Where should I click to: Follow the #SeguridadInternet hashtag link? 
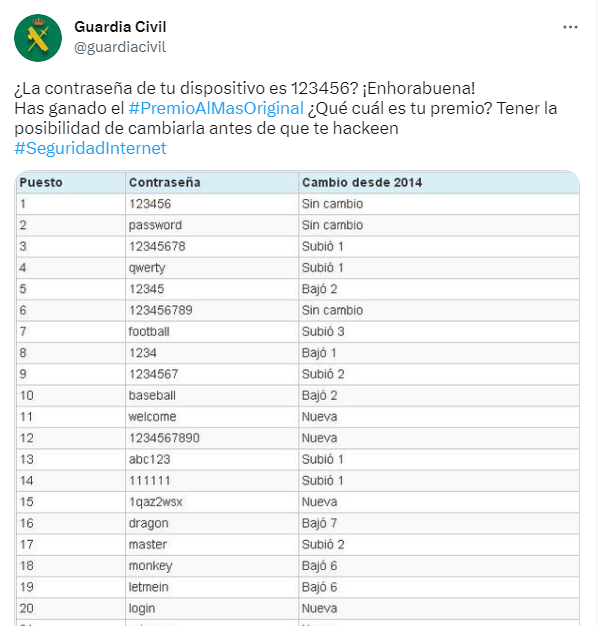(x=91, y=149)
